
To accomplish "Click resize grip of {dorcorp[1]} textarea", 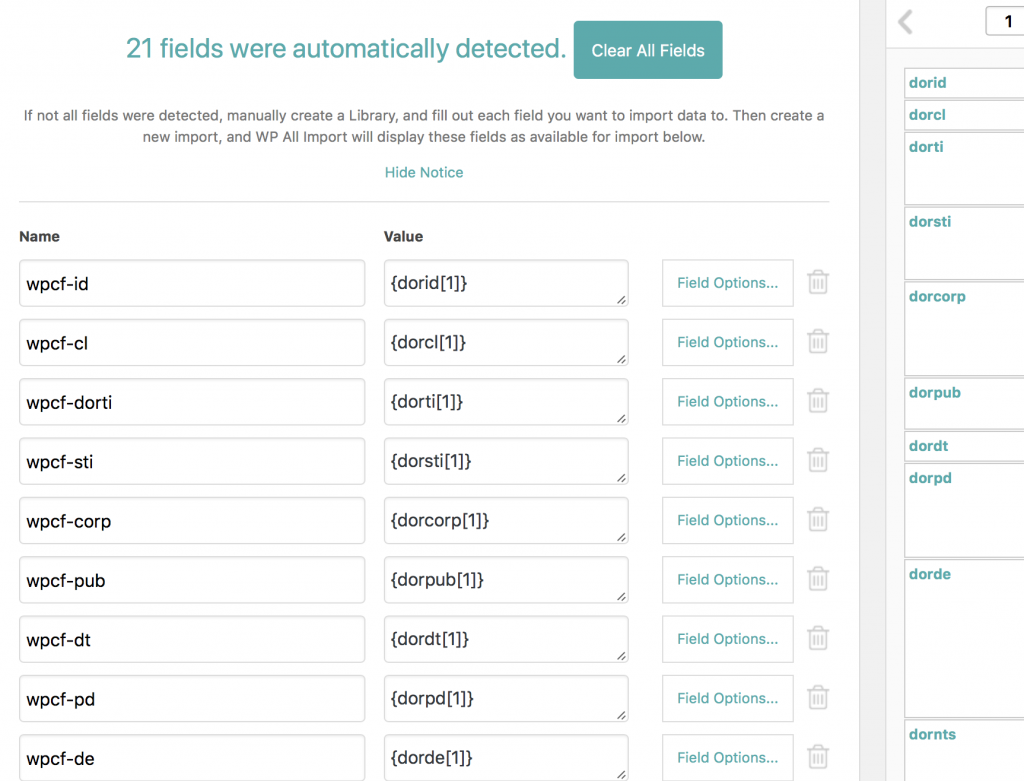I will [622, 537].
